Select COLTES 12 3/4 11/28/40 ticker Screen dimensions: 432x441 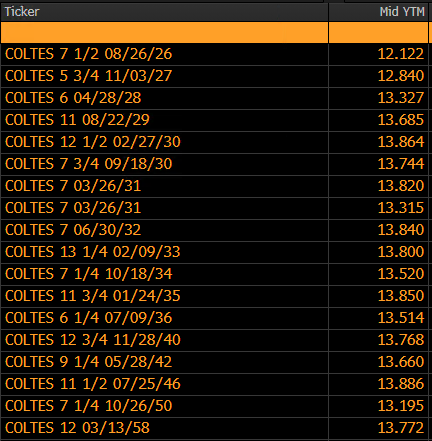point(93,340)
